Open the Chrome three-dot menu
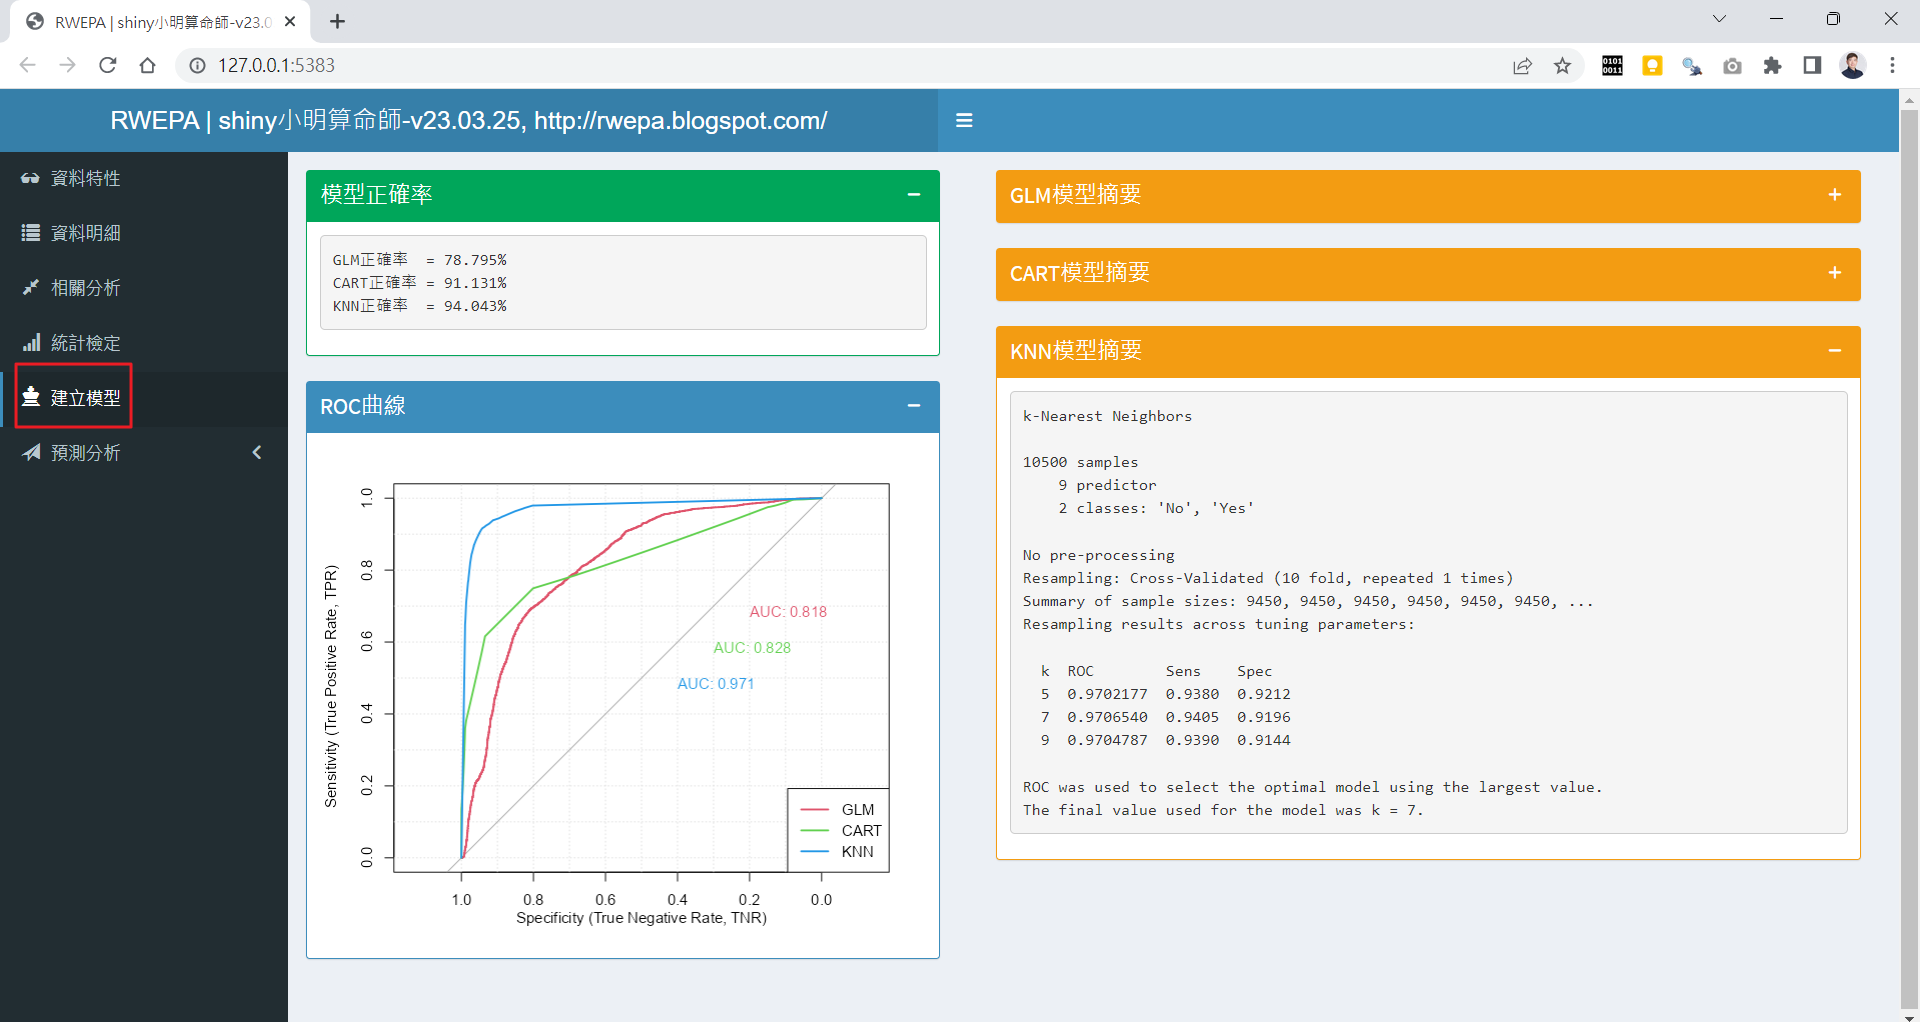The width and height of the screenshot is (1920, 1022). 1892,65
